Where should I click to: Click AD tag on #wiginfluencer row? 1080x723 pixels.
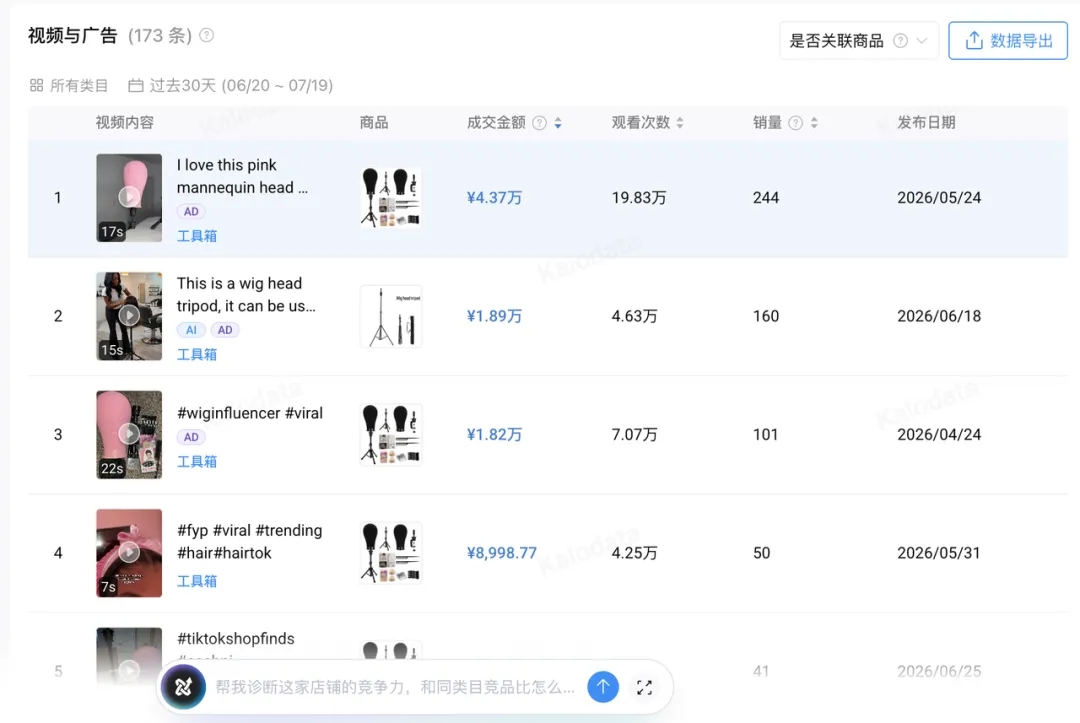point(191,437)
